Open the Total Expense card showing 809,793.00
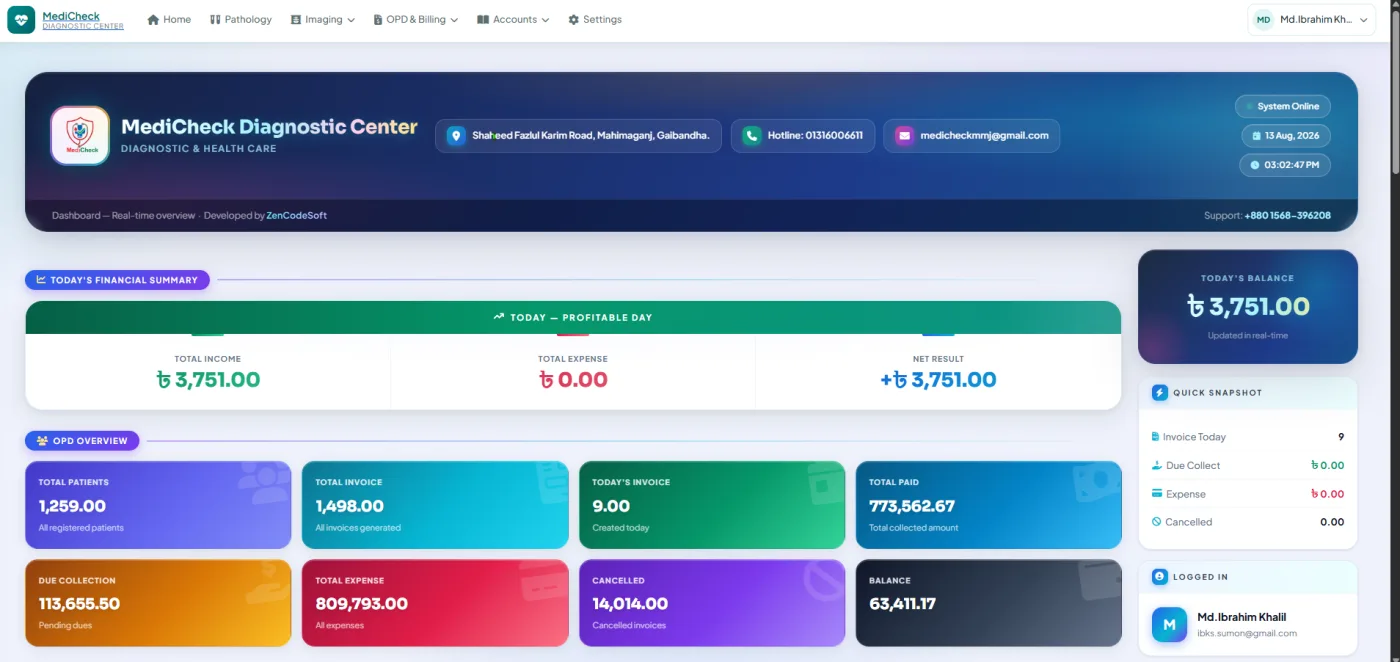Screen dimensions: 1400x662 point(435,603)
